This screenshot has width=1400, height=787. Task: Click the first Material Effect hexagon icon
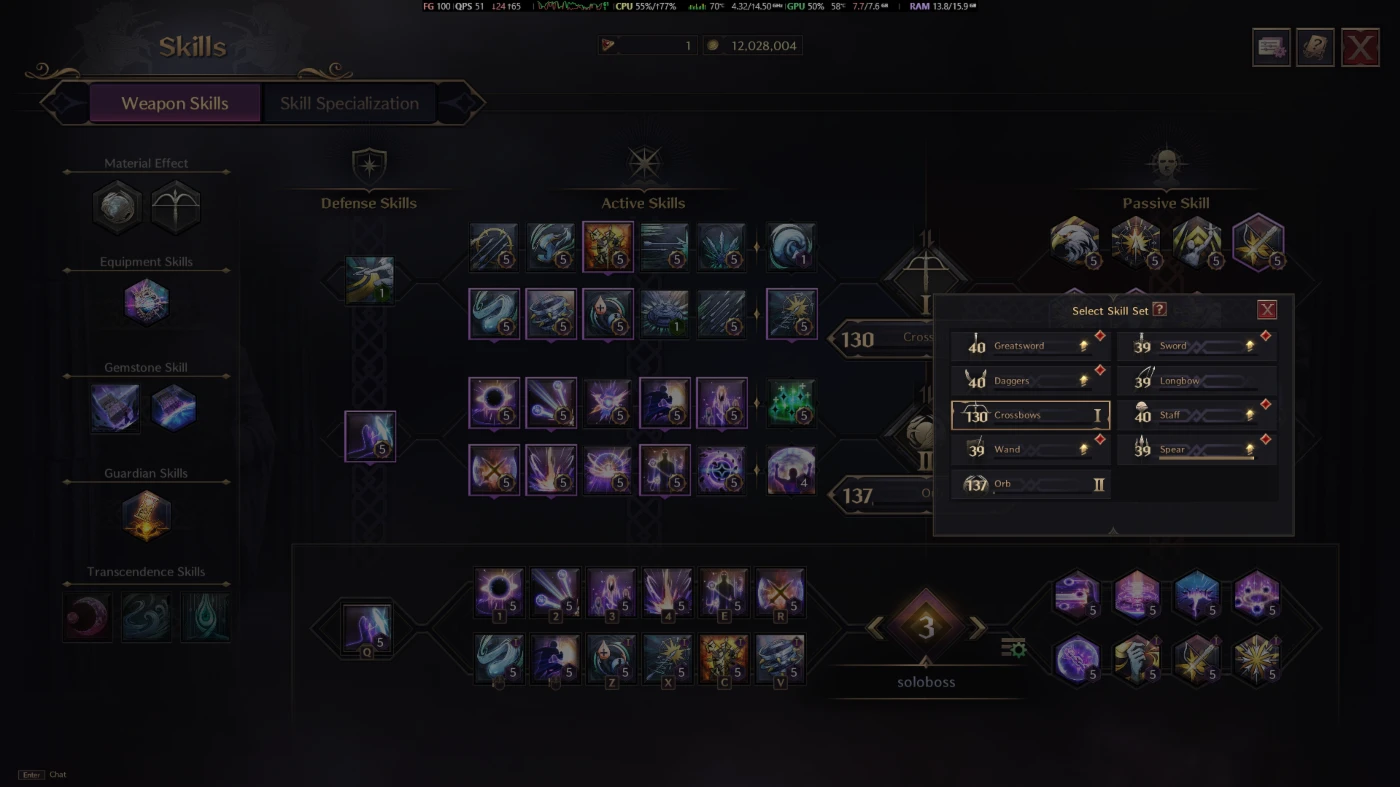[117, 207]
